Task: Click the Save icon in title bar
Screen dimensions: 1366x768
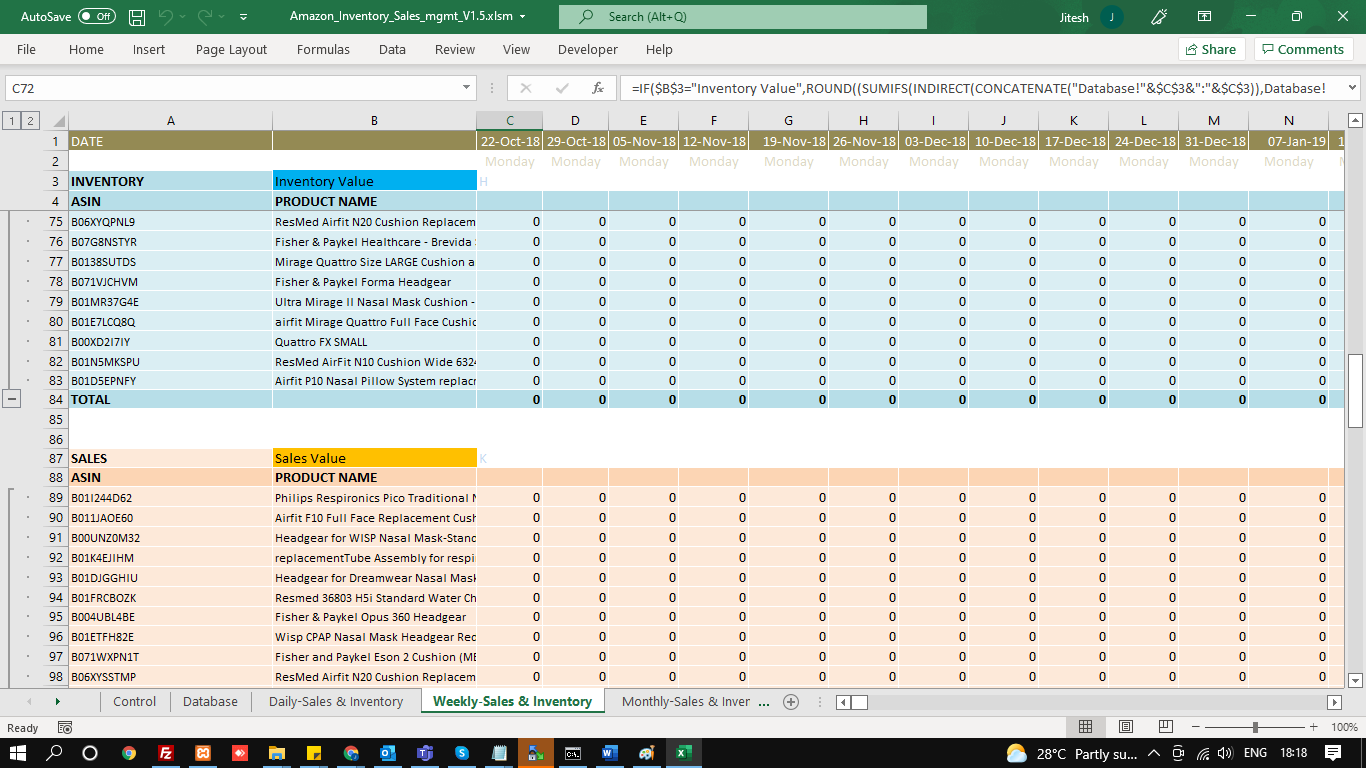Action: [137, 17]
